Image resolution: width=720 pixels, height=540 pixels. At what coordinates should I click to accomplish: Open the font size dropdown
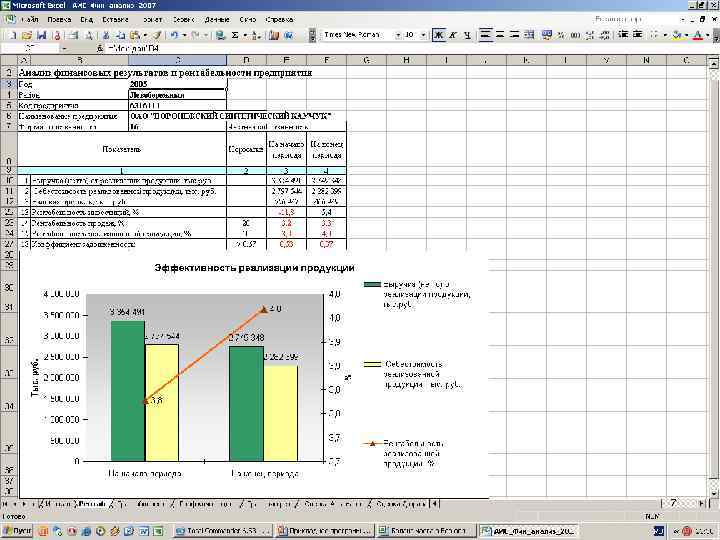423,35
